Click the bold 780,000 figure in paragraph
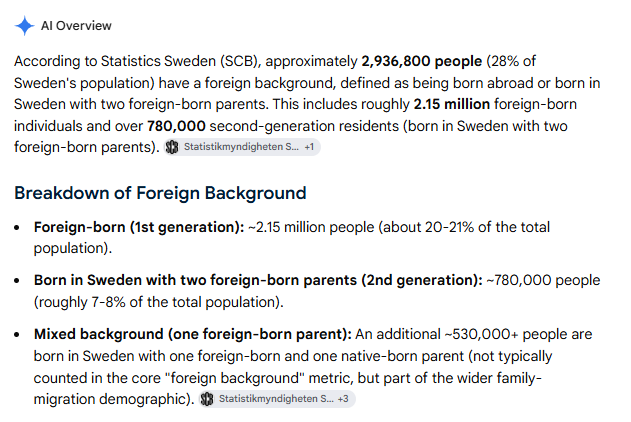631x422 pixels. [176, 126]
